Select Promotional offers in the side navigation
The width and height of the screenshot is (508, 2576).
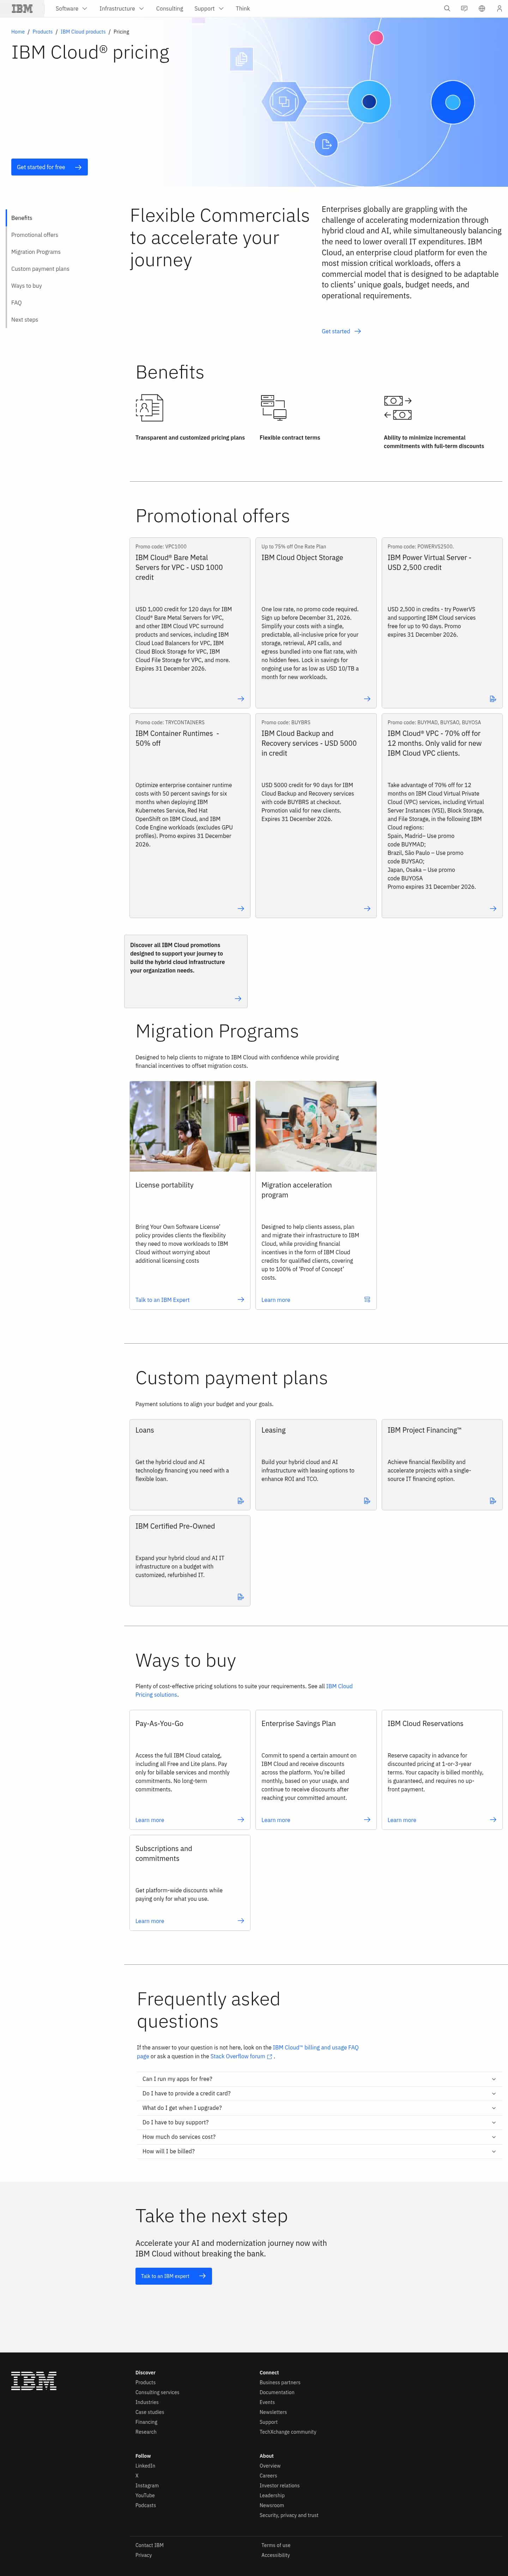(x=35, y=235)
